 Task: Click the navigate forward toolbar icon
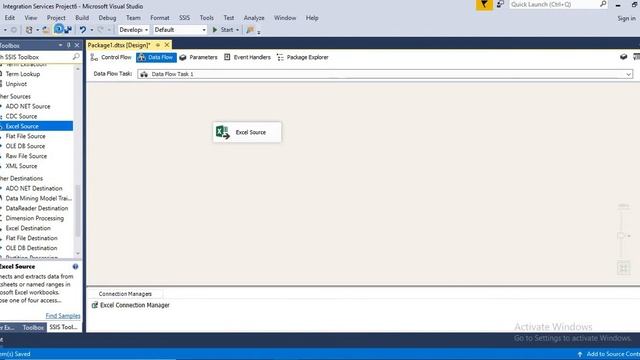tap(14, 30)
